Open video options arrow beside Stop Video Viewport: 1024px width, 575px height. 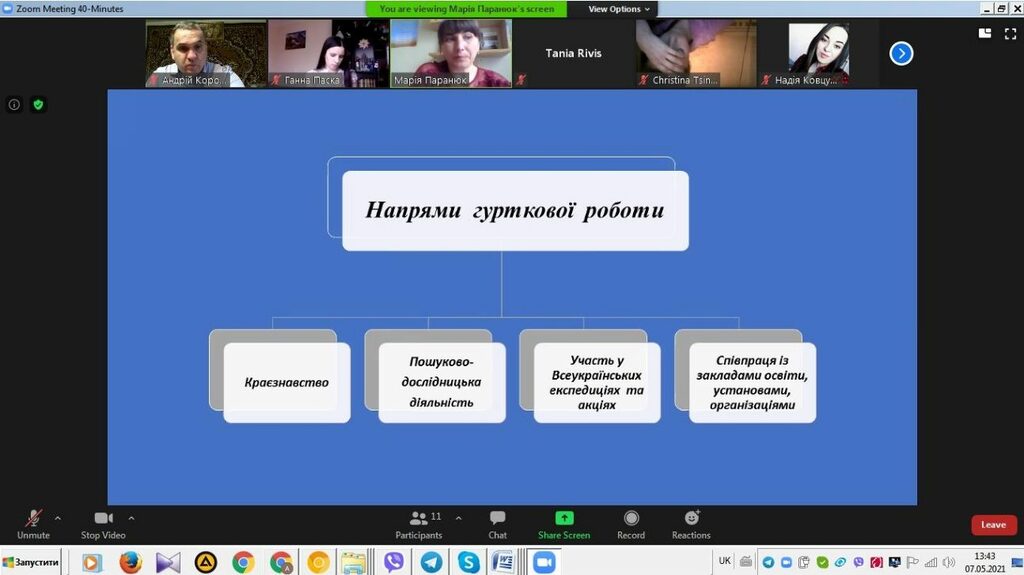tap(131, 518)
